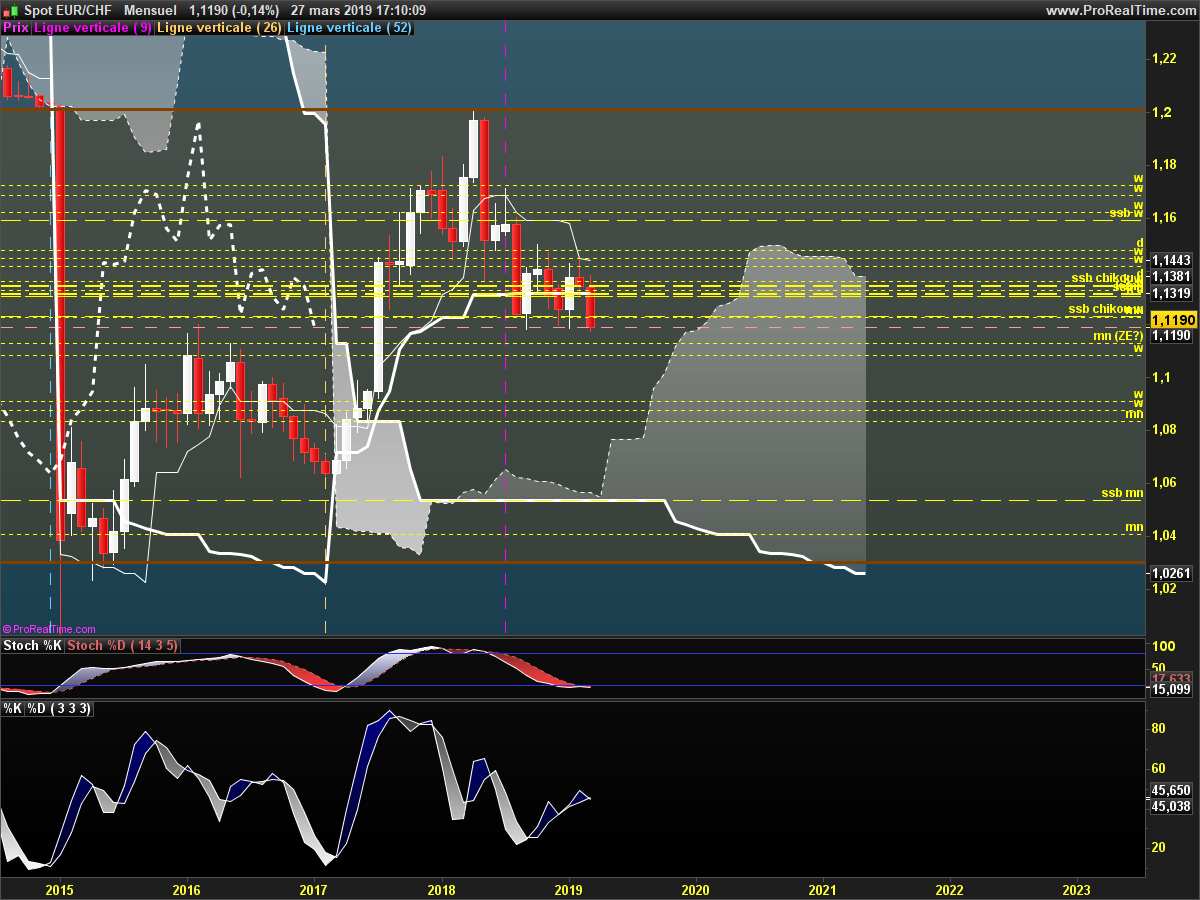Screen dimensions: 1200x900
Task: Click the 1,16 price axis label
Action: (x=1164, y=218)
